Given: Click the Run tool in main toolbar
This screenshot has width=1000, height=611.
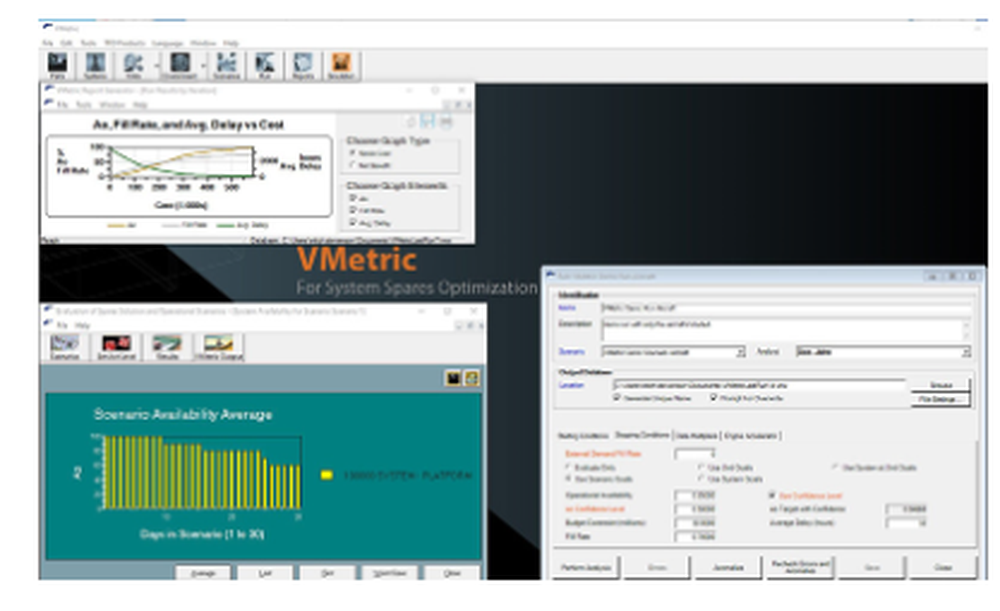Looking at the screenshot, I should click(x=265, y=66).
